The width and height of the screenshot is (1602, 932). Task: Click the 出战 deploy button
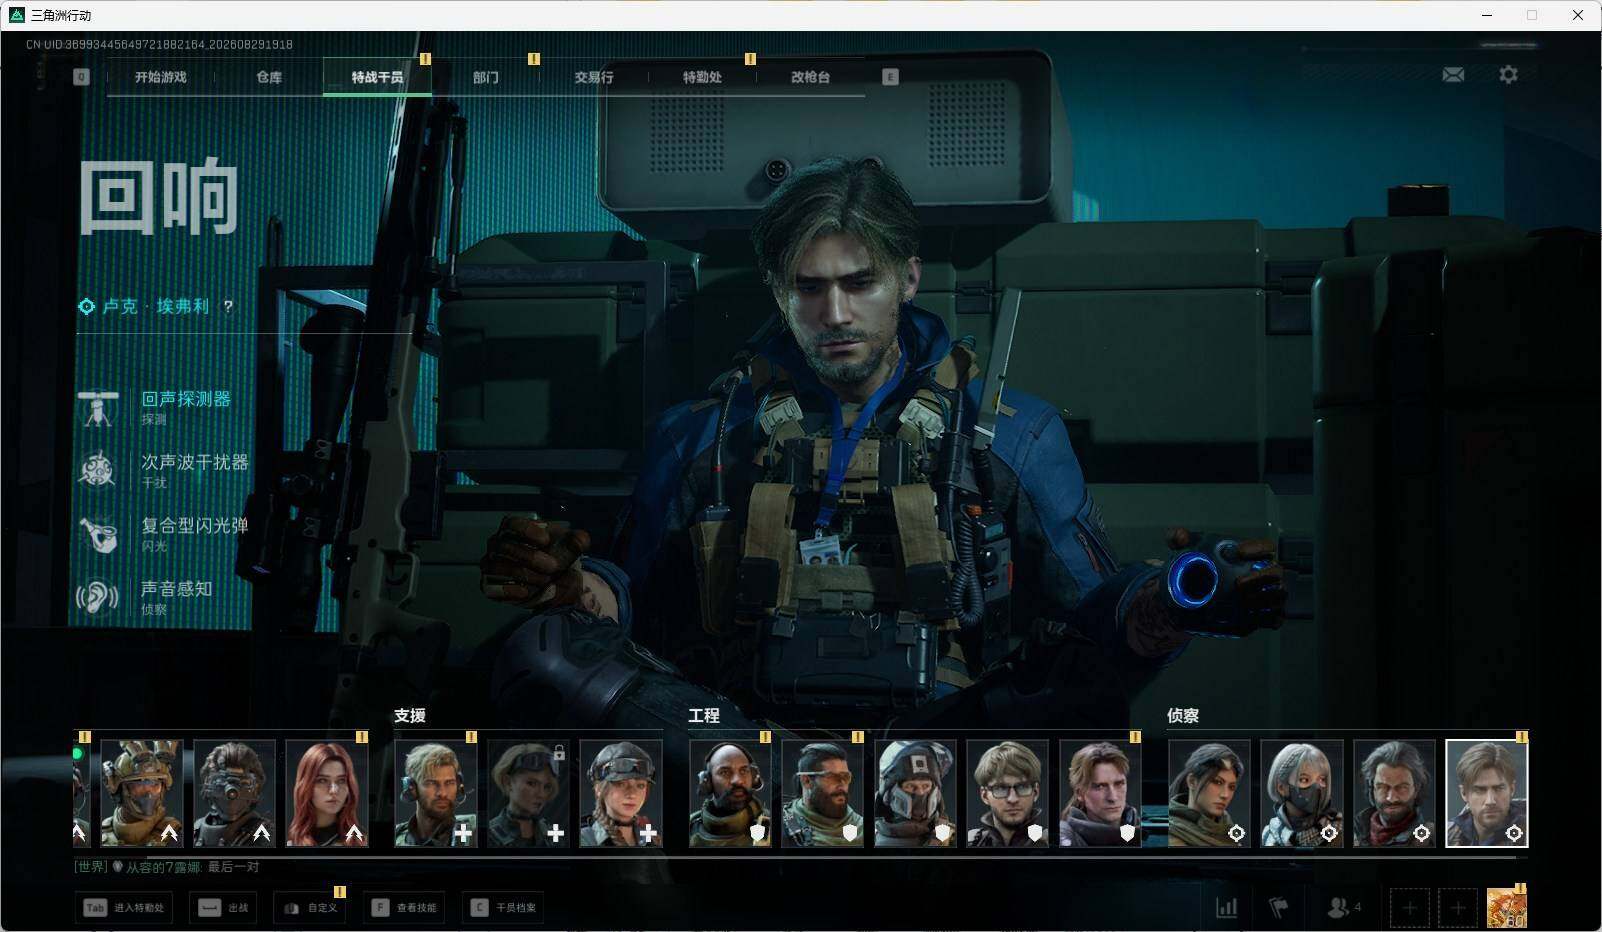click(x=223, y=908)
